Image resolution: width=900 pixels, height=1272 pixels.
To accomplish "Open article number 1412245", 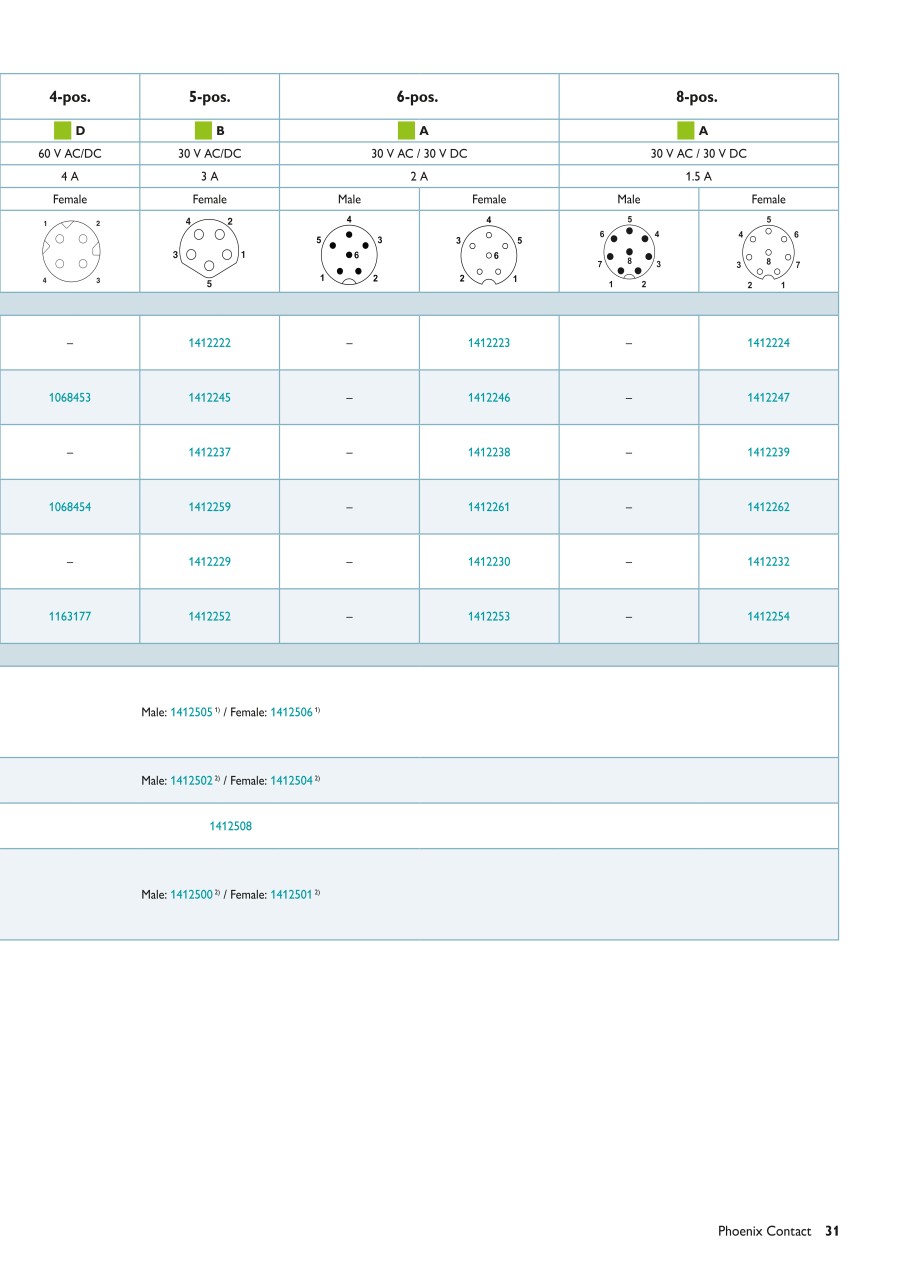I will pyautogui.click(x=209, y=398).
